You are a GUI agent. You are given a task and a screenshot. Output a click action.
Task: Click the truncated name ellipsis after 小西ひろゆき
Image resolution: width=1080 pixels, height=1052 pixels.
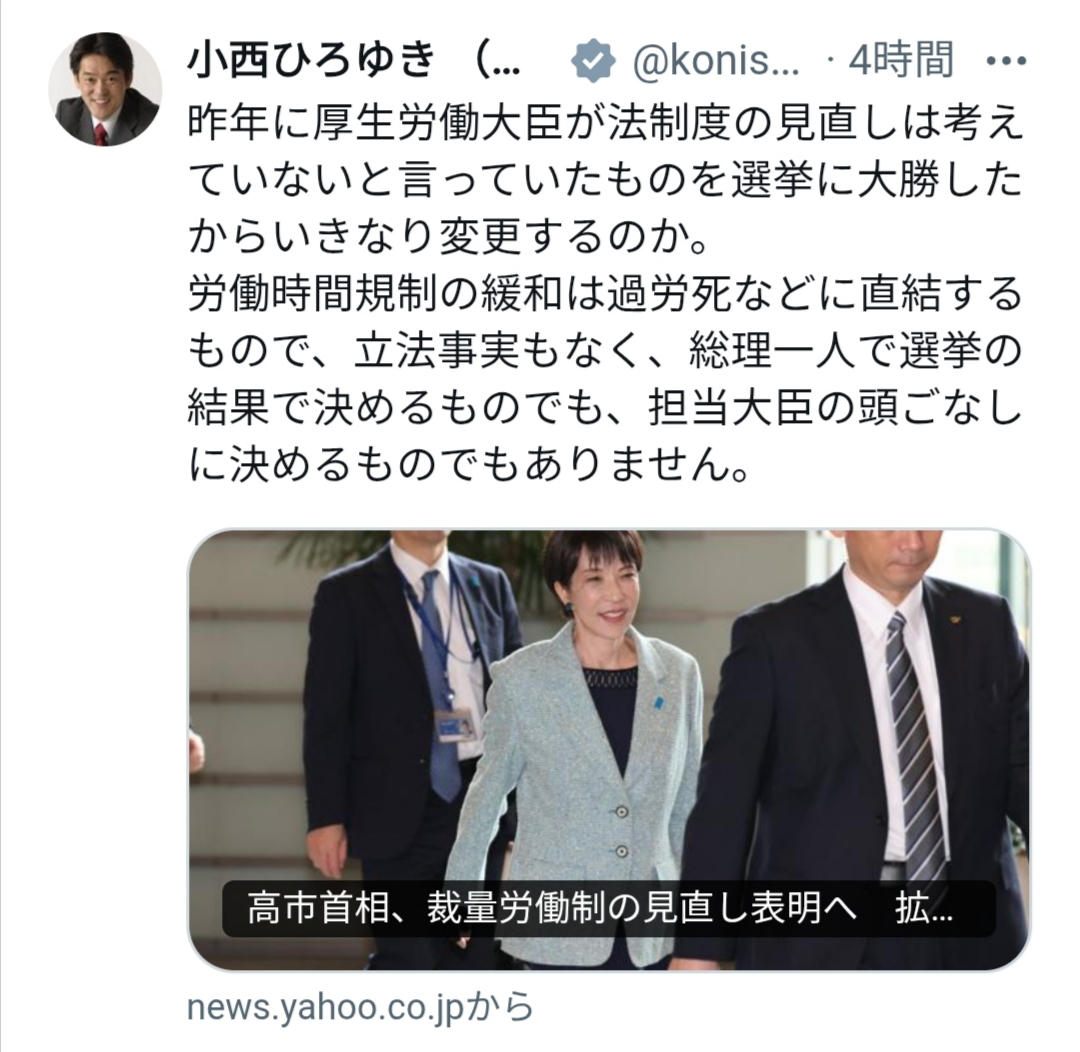click(497, 61)
